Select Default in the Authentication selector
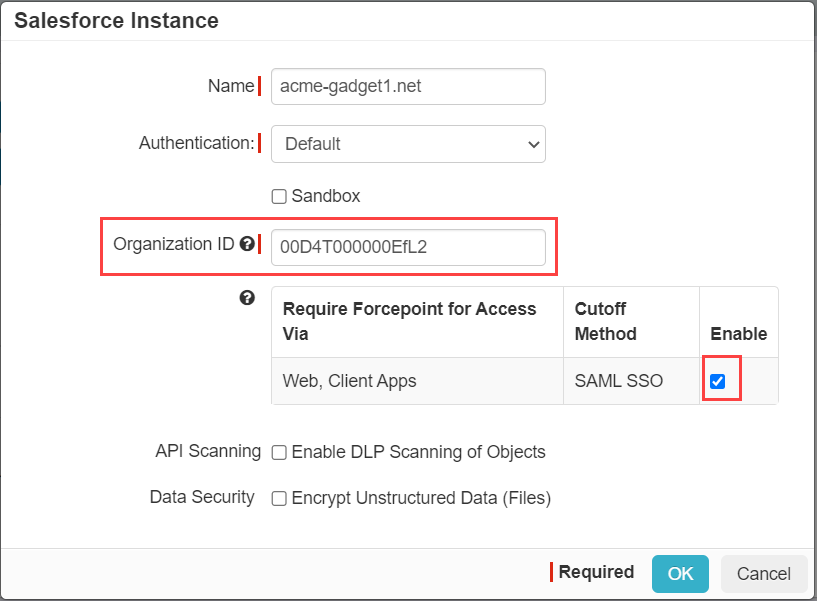The height and width of the screenshot is (601, 817). [x=408, y=144]
